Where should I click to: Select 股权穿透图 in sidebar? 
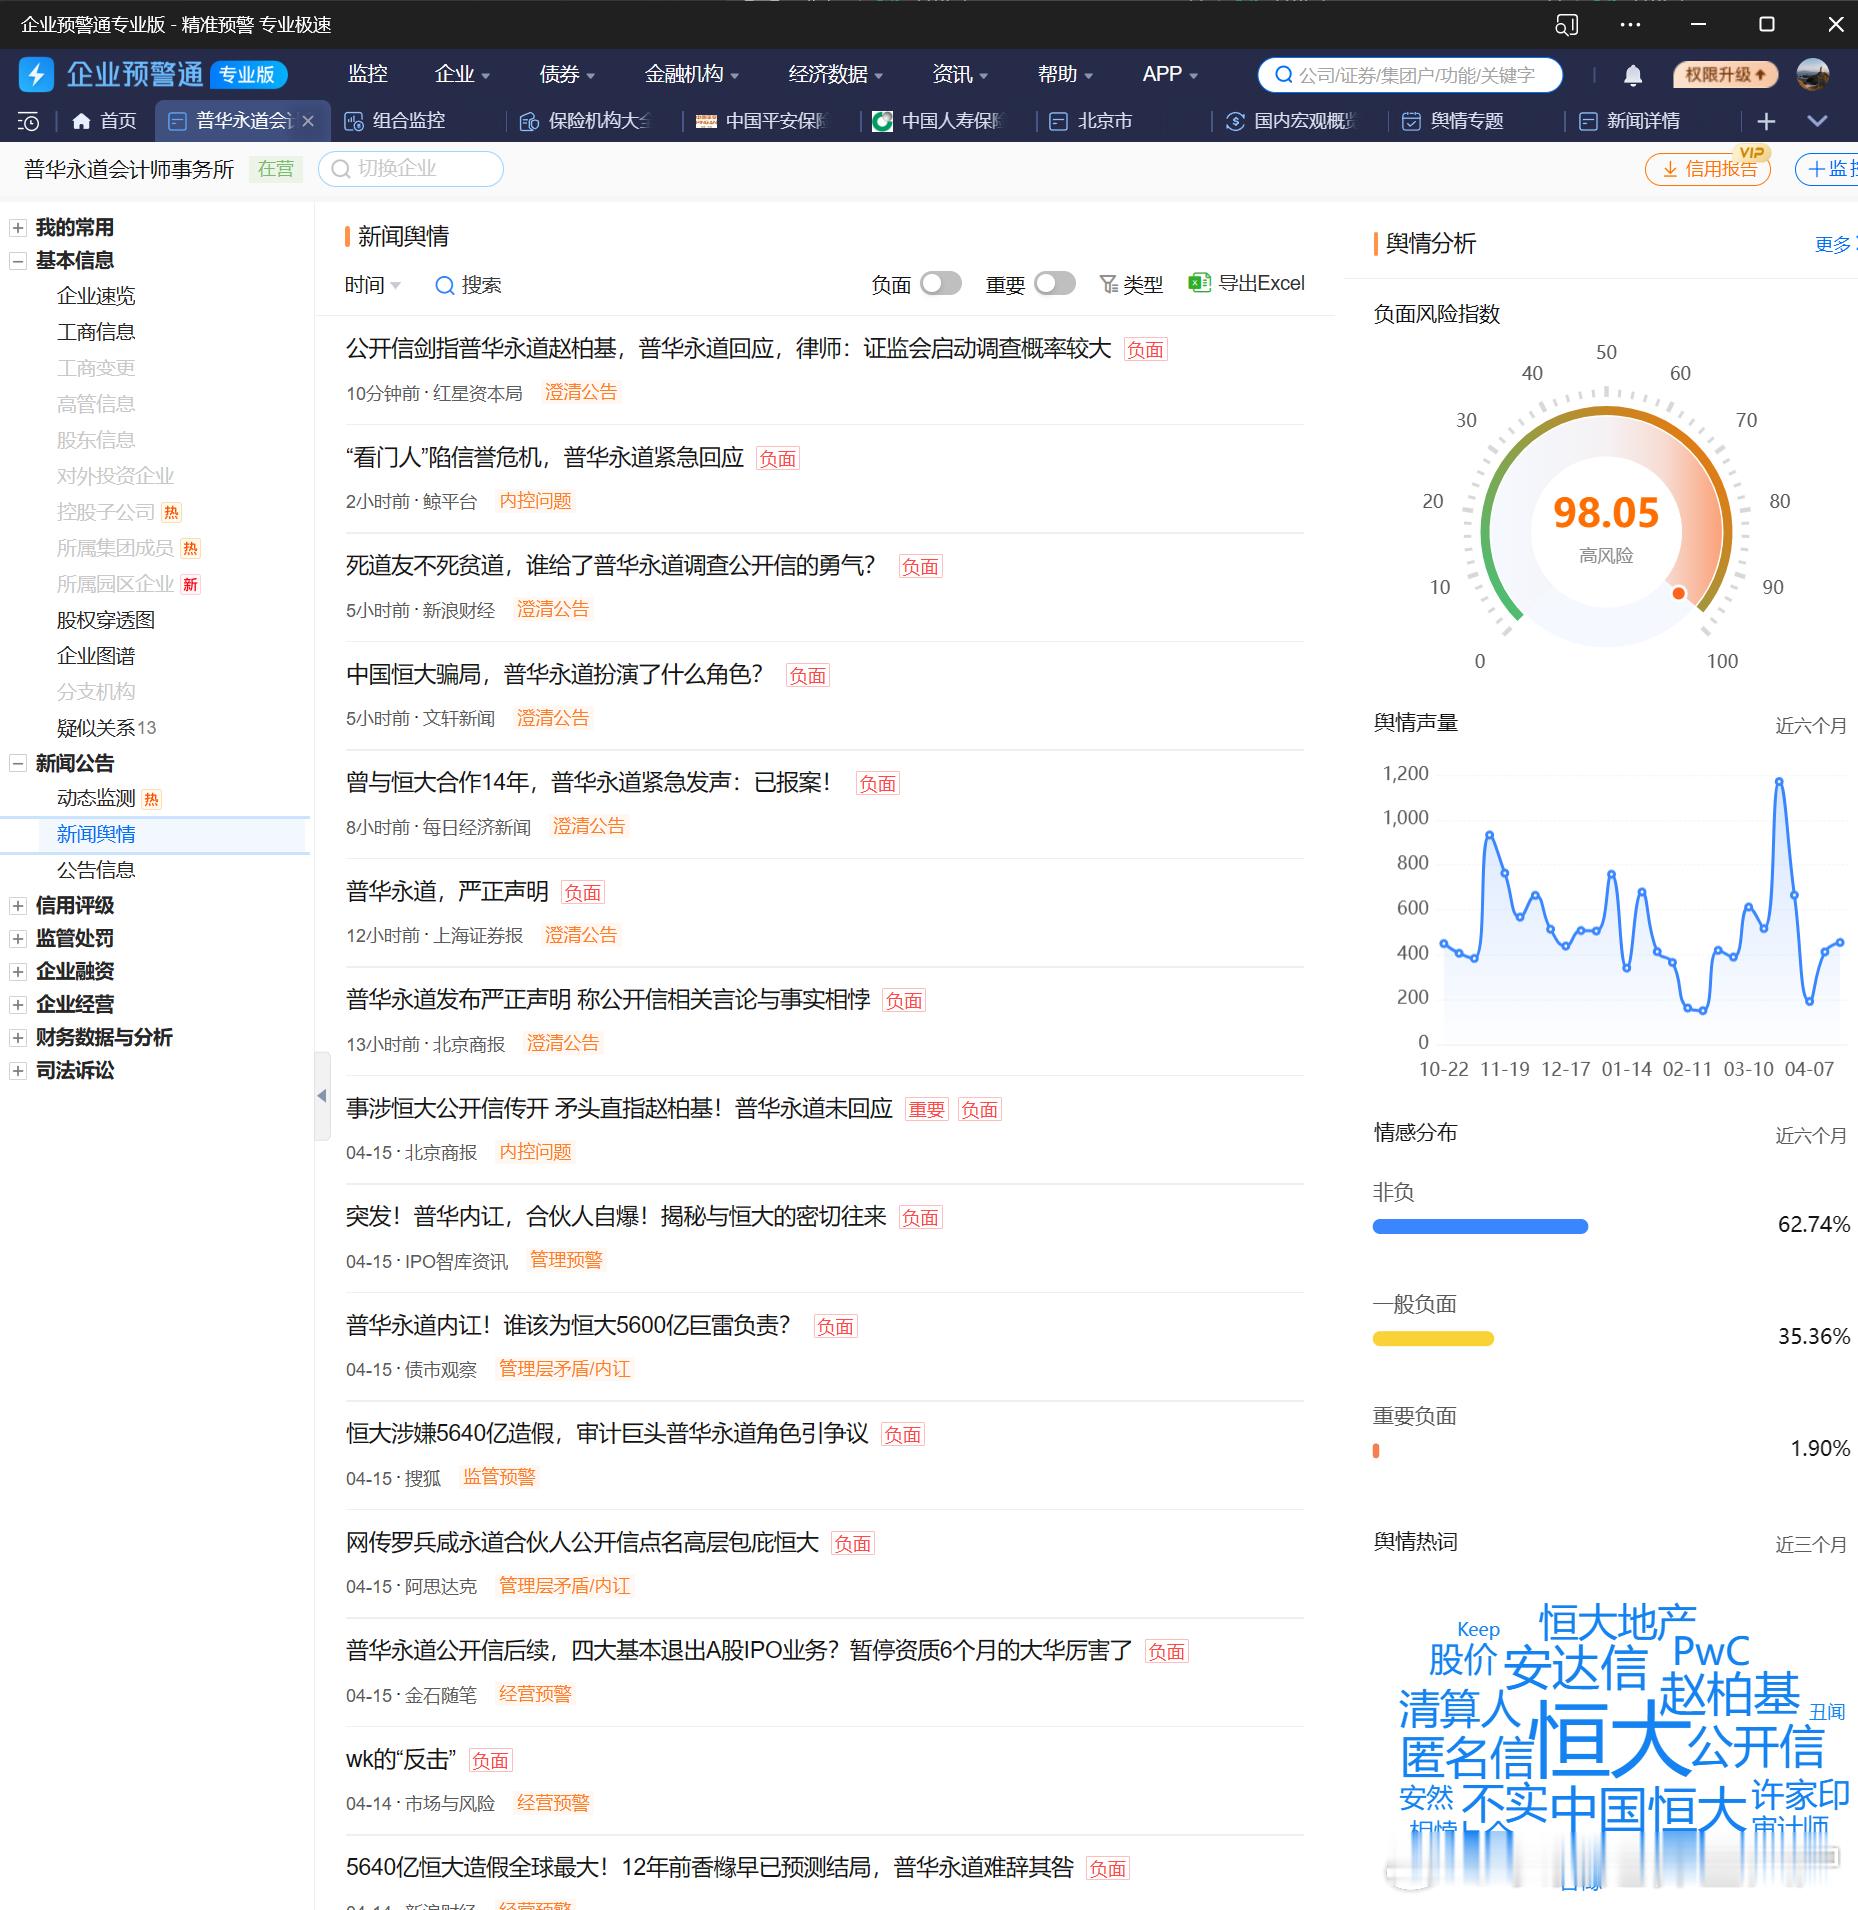(x=105, y=620)
